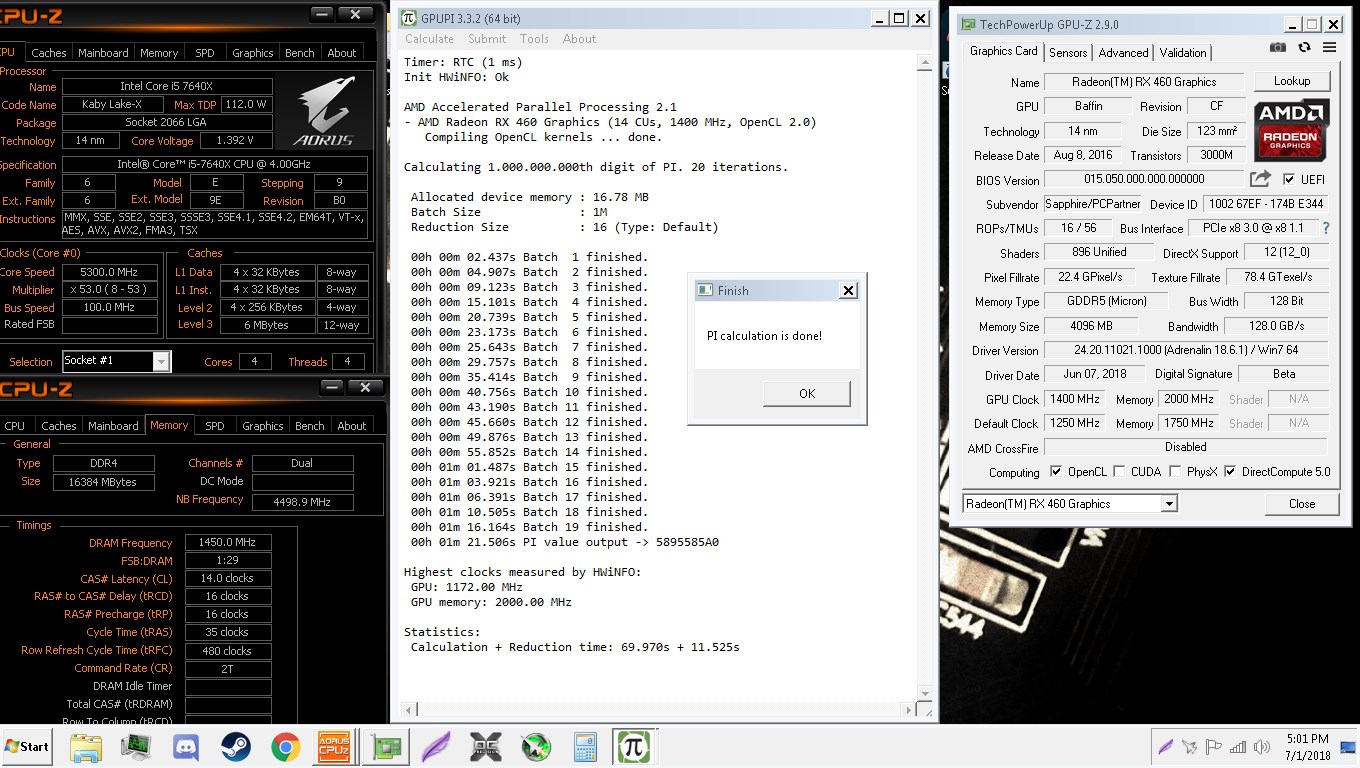Click the GPU-Z BIOS Version field
Image resolution: width=1360 pixels, height=768 pixels.
(1144, 179)
